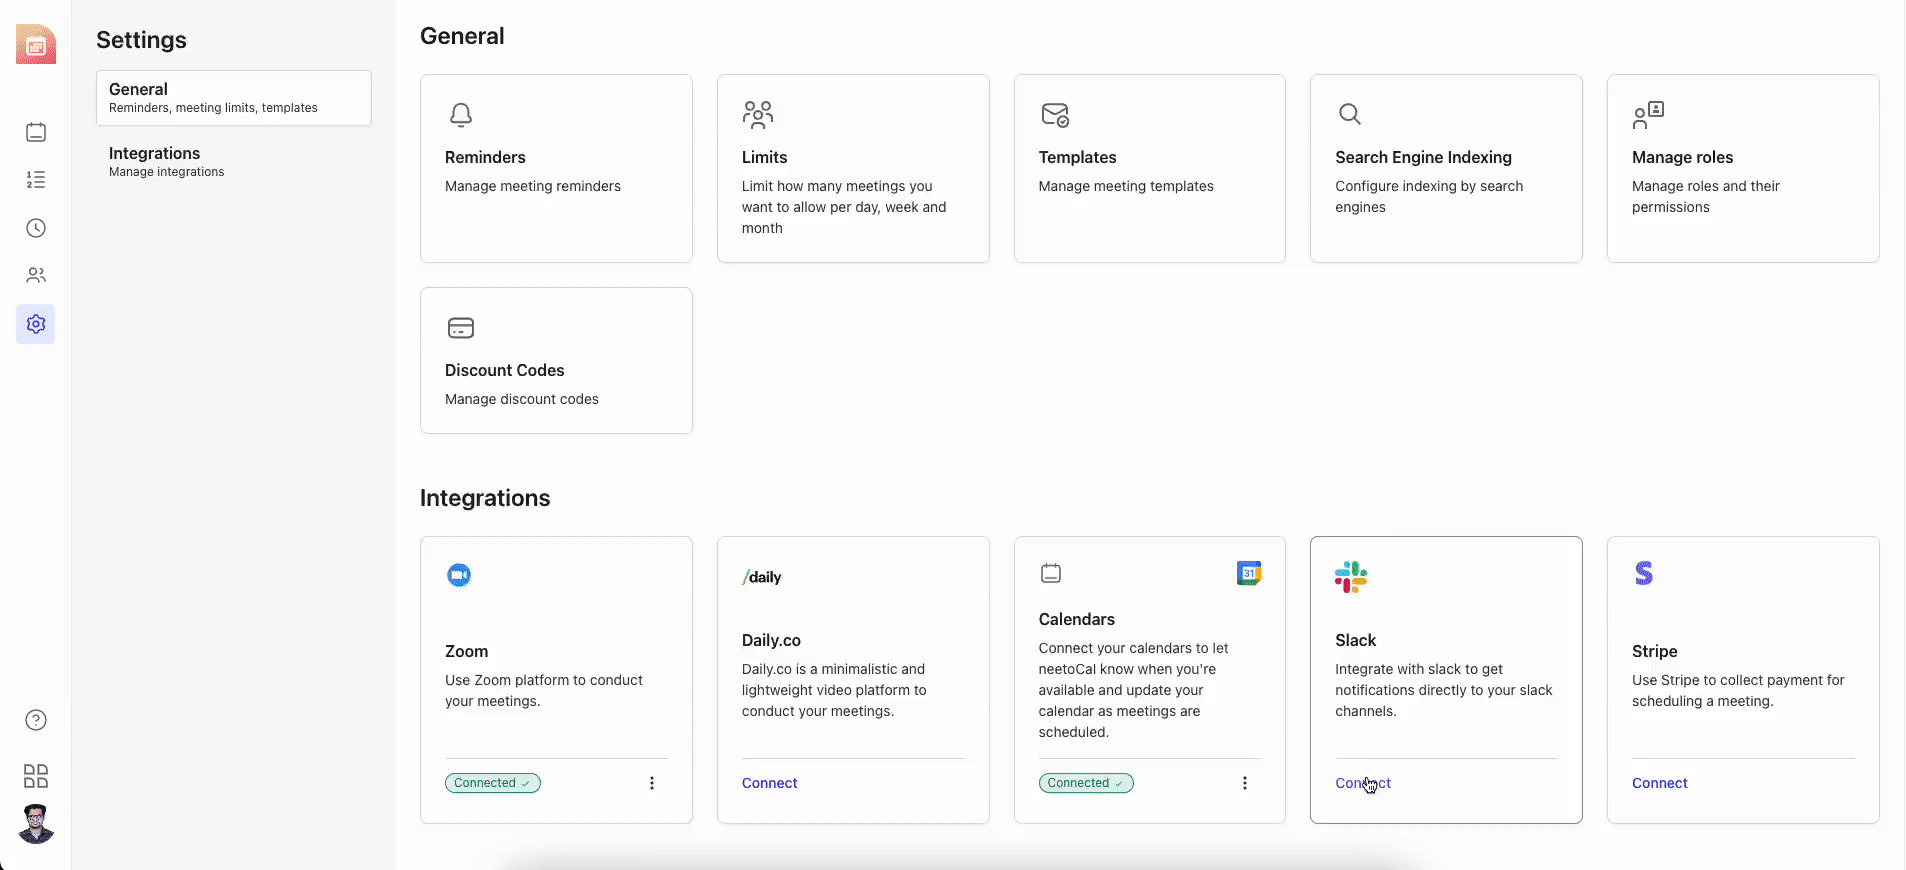Screen dimensions: 1906x870
Task: Click the Daily.co card title
Action: pyautogui.click(x=771, y=640)
